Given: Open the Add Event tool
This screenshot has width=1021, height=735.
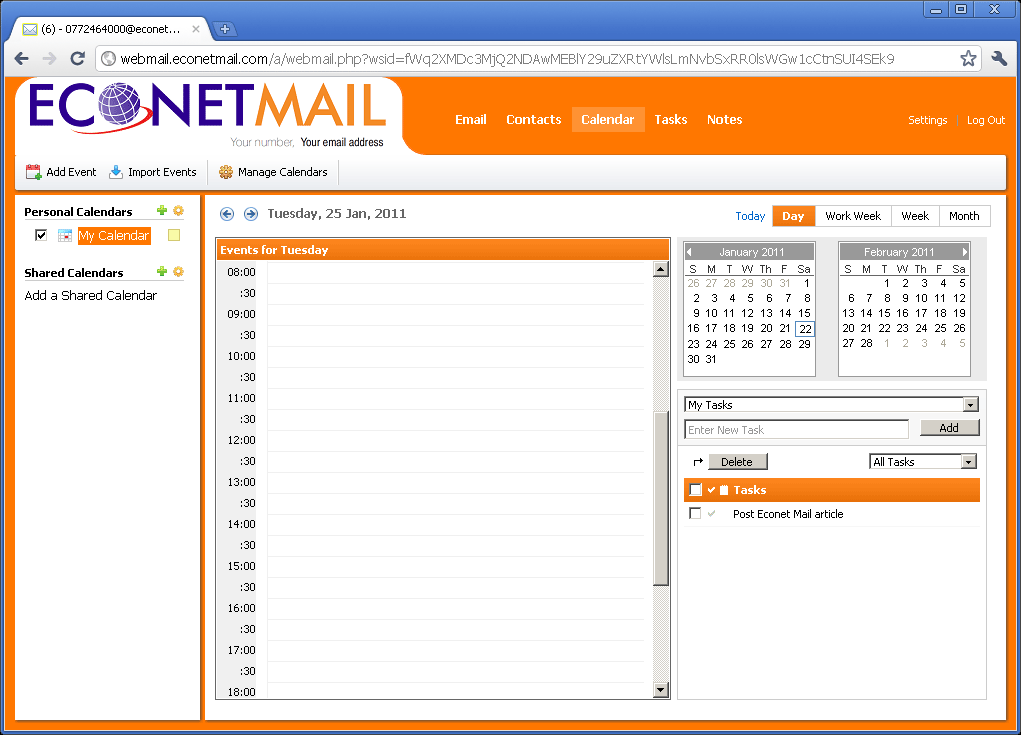Looking at the screenshot, I should pos(60,171).
